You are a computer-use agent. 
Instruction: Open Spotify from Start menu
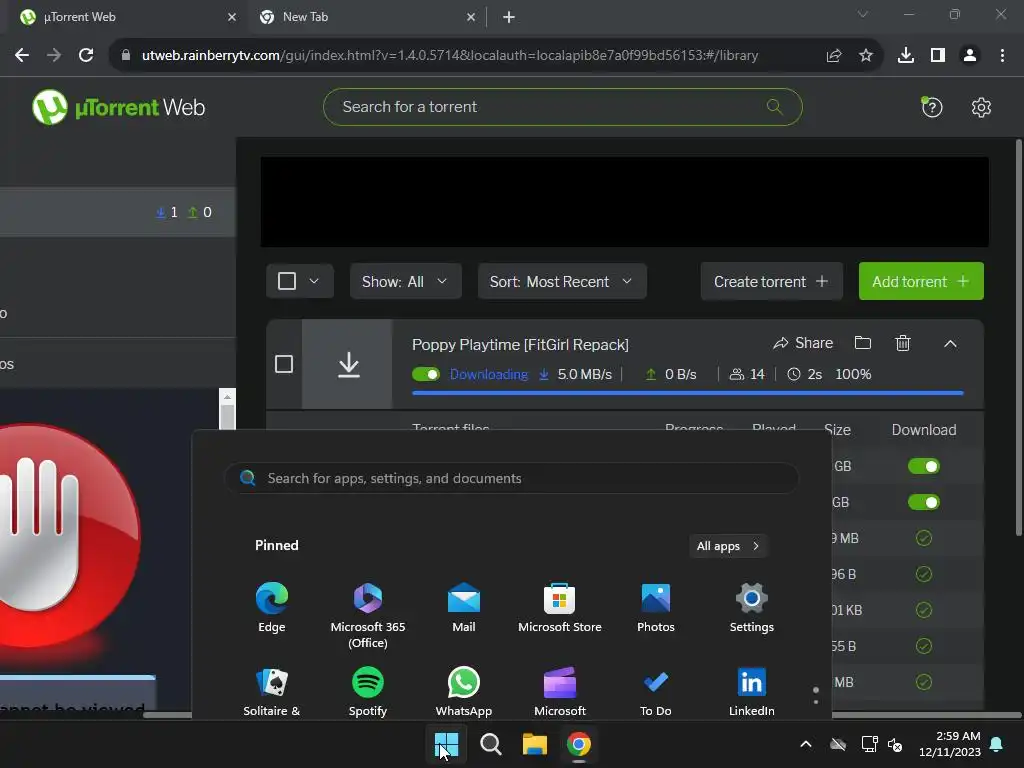coord(368,692)
